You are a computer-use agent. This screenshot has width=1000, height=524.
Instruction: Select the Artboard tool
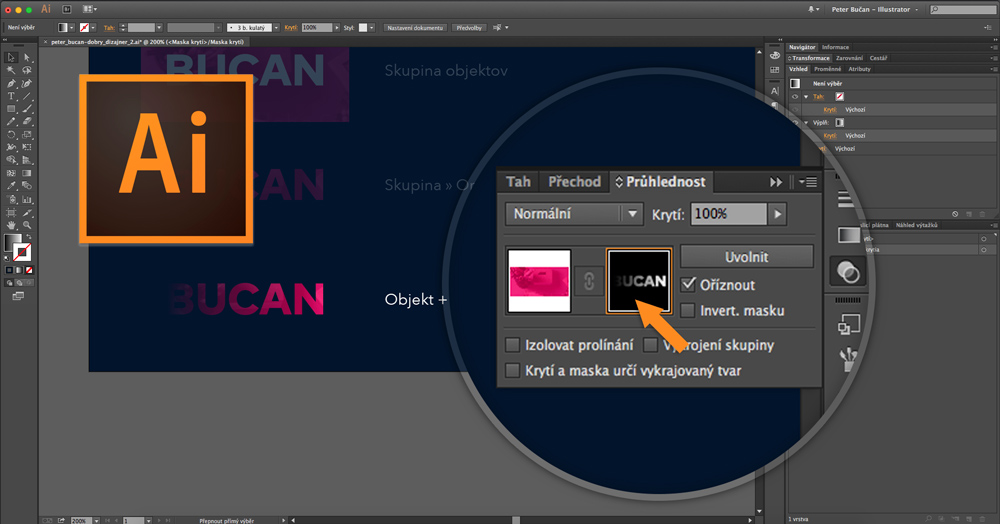click(x=11, y=212)
